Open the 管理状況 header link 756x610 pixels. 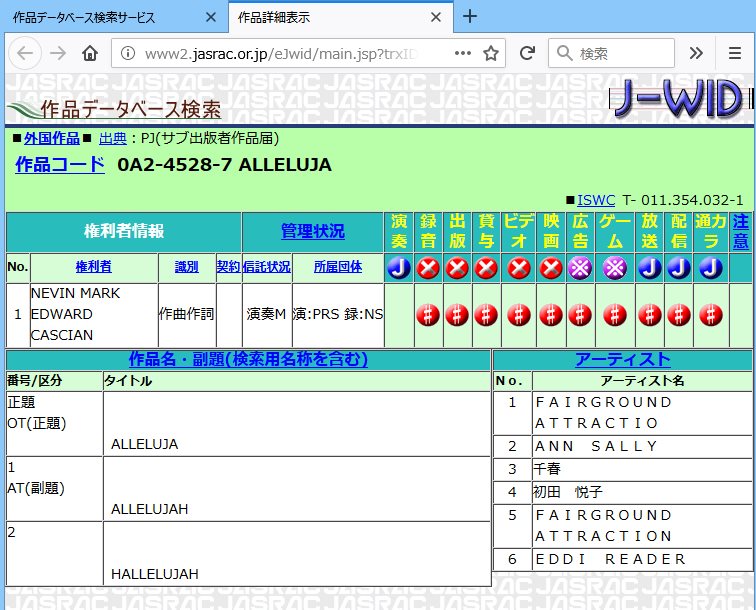pos(312,231)
